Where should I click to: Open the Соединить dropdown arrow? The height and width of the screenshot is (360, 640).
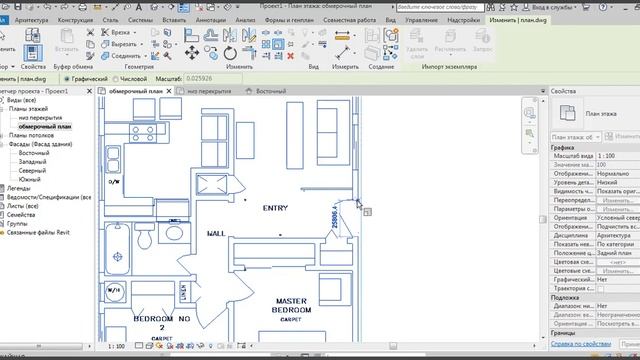coord(146,56)
